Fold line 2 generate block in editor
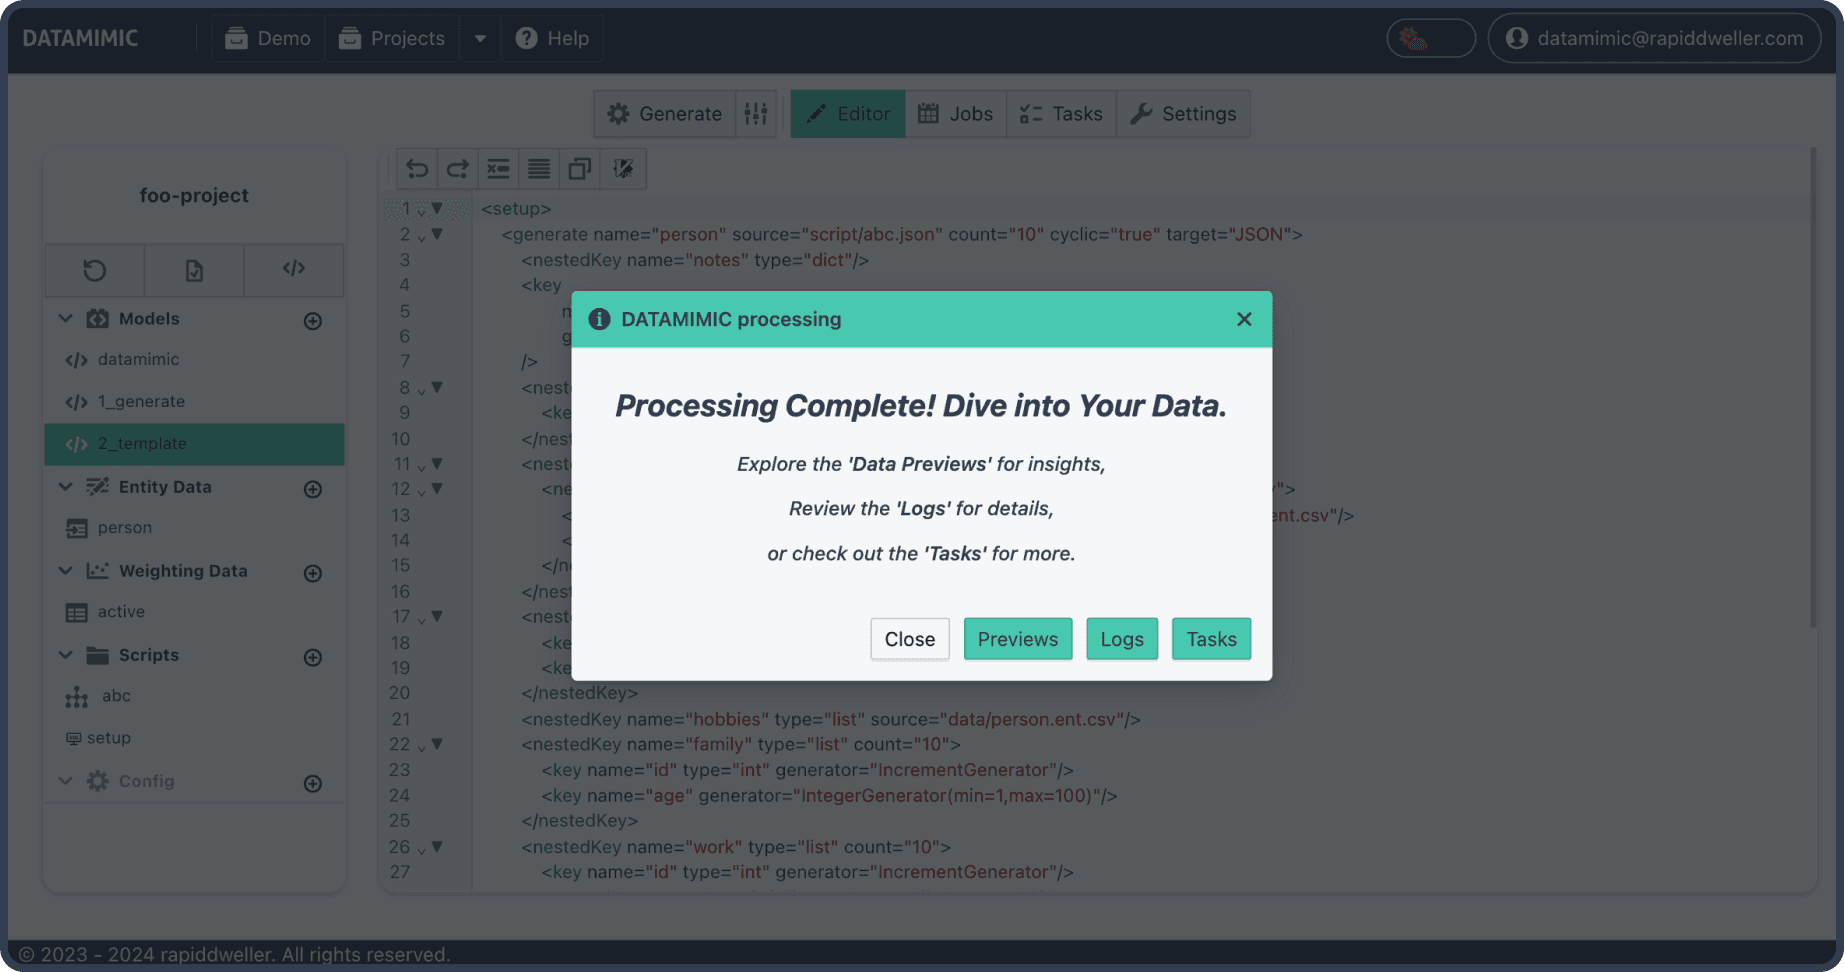Screen dimensions: 1844x972 click(436, 235)
